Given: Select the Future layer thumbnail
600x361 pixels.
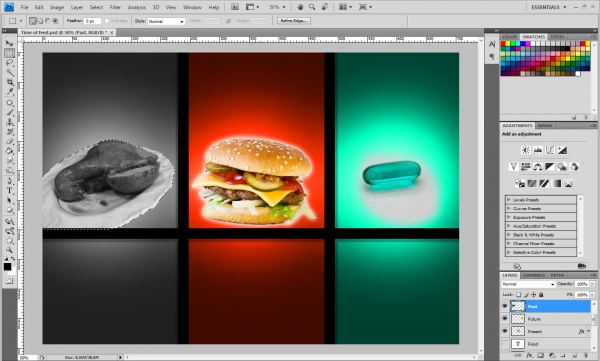Looking at the screenshot, I should [518, 319].
